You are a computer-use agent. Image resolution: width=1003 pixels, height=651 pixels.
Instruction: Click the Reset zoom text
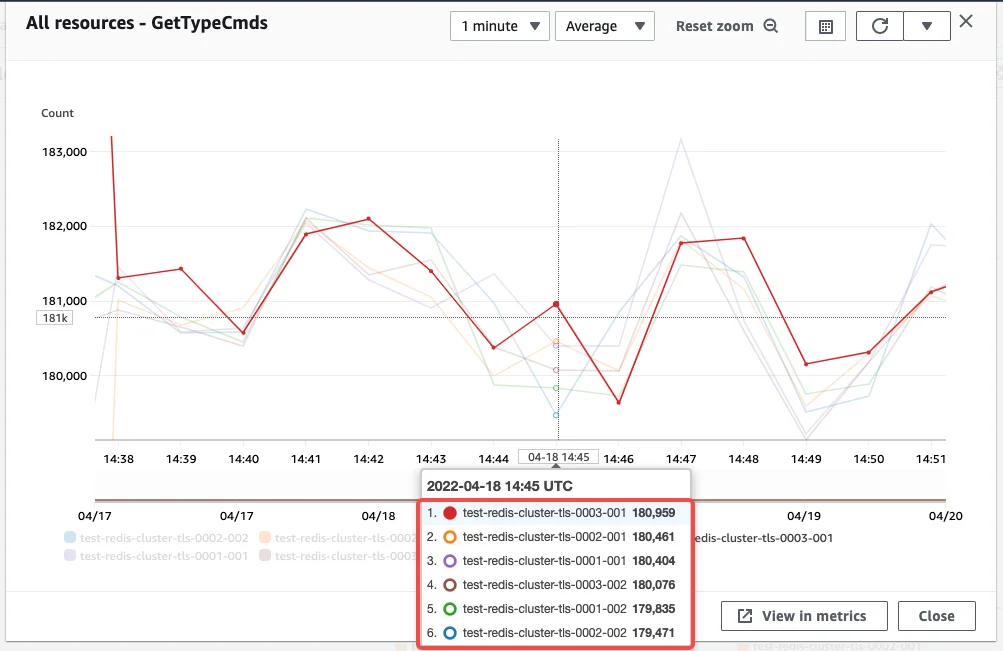click(715, 26)
